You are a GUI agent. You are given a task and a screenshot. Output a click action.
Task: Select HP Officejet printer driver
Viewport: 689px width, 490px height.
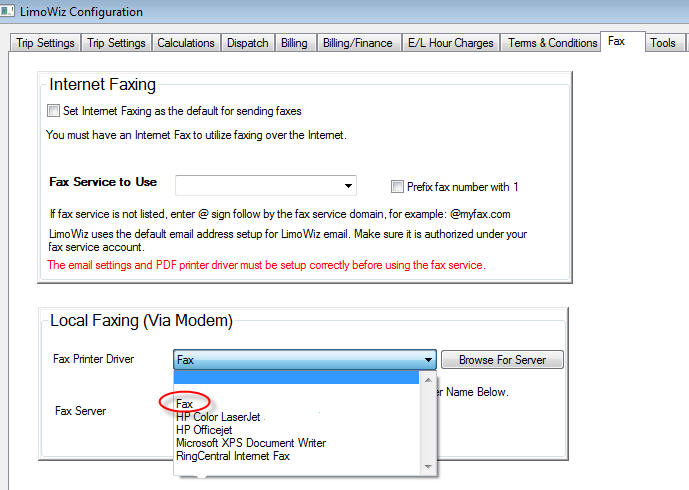point(204,430)
